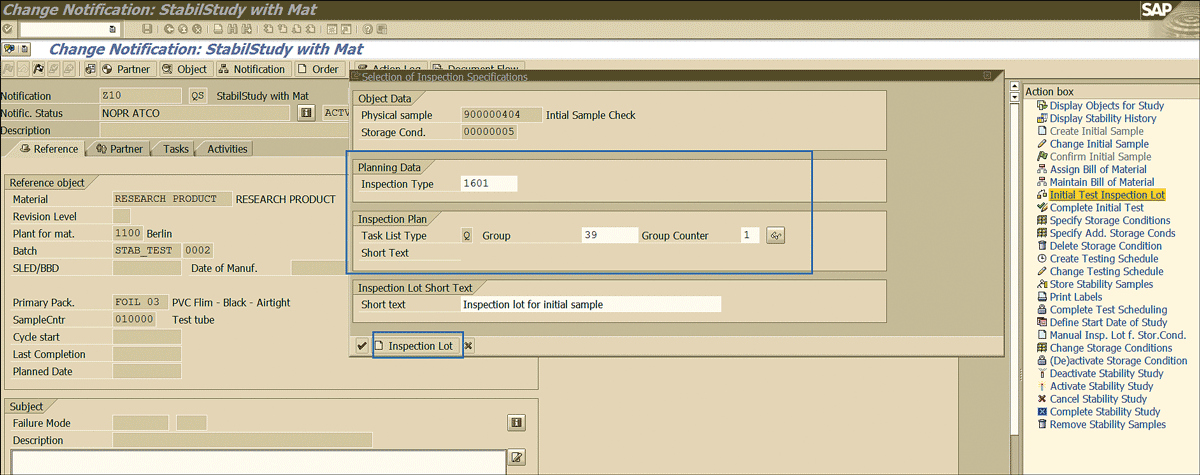Click the yellow Exit icon
The height and width of the screenshot is (475, 1200).
[x=182, y=29]
